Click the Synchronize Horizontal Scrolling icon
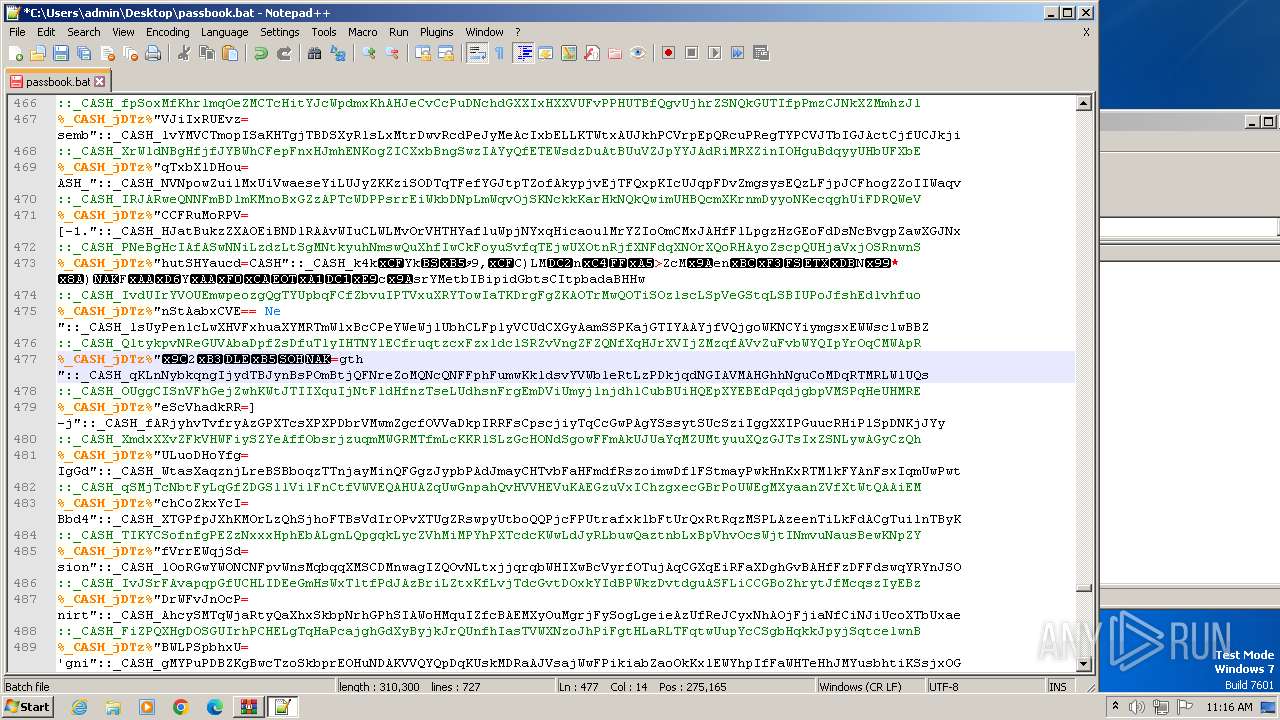Image resolution: width=1280 pixels, height=720 pixels. tap(445, 53)
